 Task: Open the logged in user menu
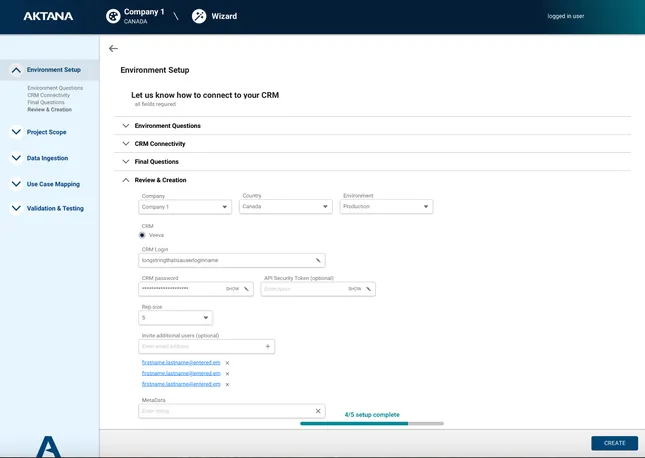click(566, 16)
